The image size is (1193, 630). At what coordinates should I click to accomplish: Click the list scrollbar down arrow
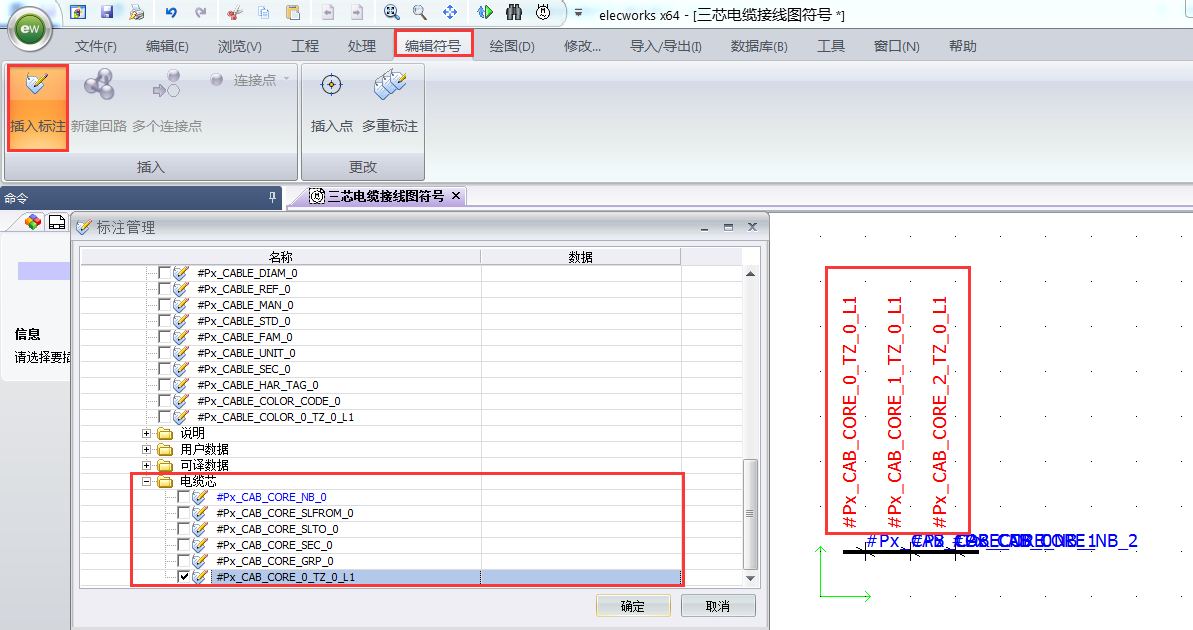(x=750, y=578)
